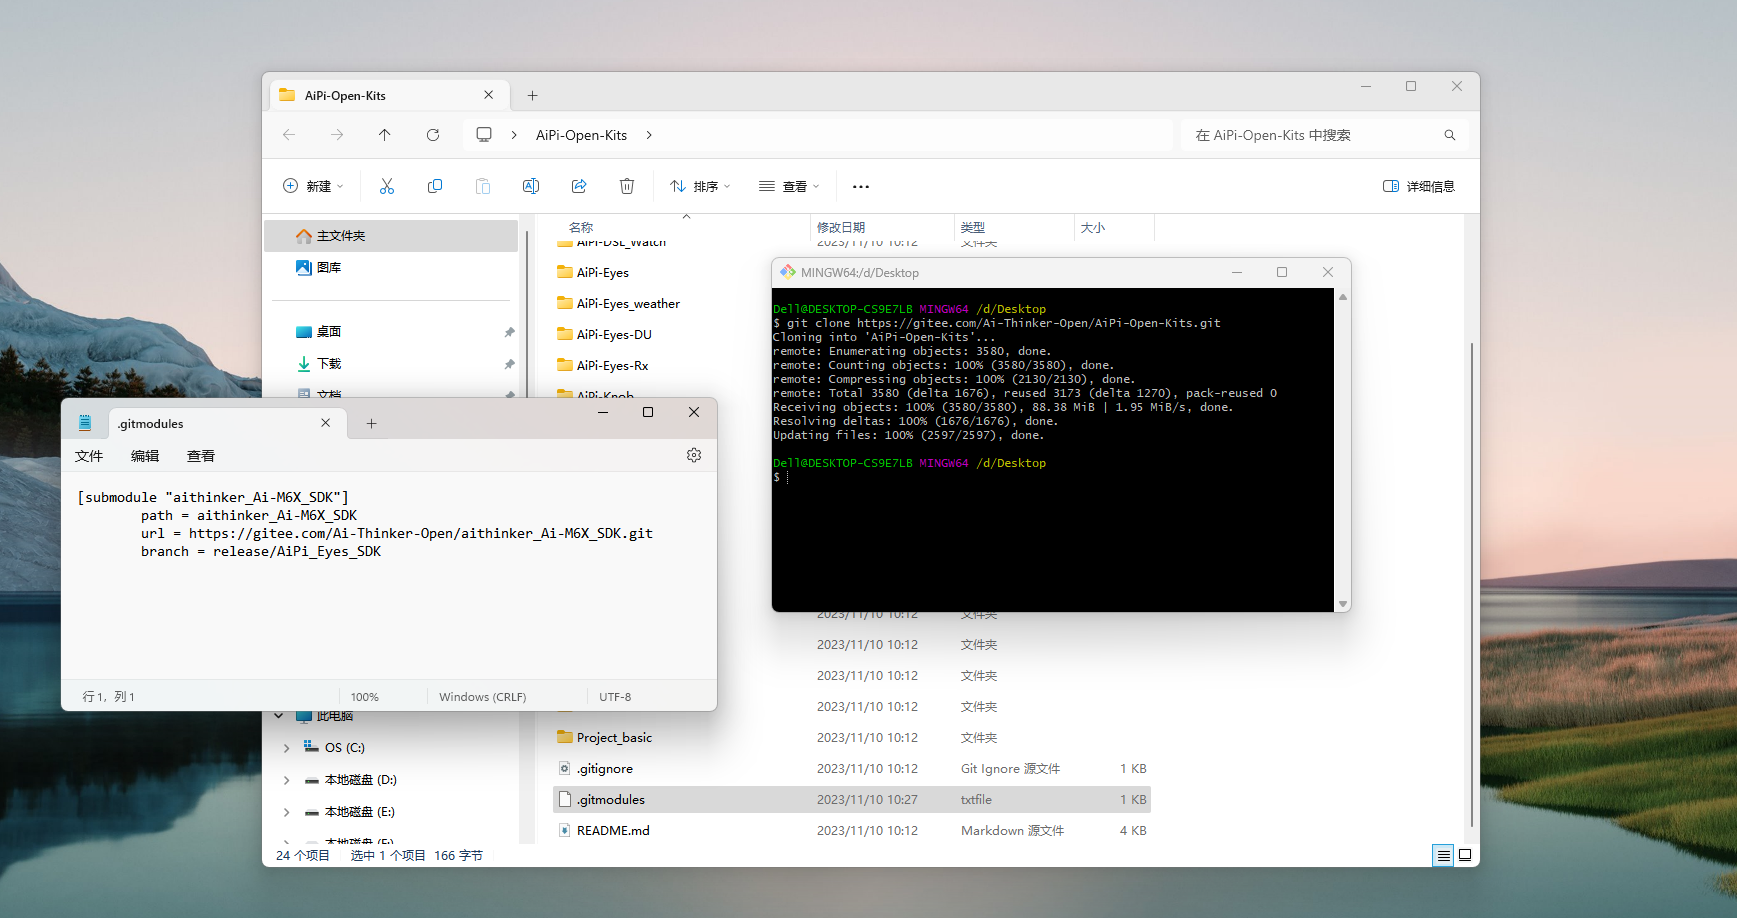Click the terminal vertical scrollbar track
Image resolution: width=1737 pixels, height=918 pixels.
click(1343, 450)
